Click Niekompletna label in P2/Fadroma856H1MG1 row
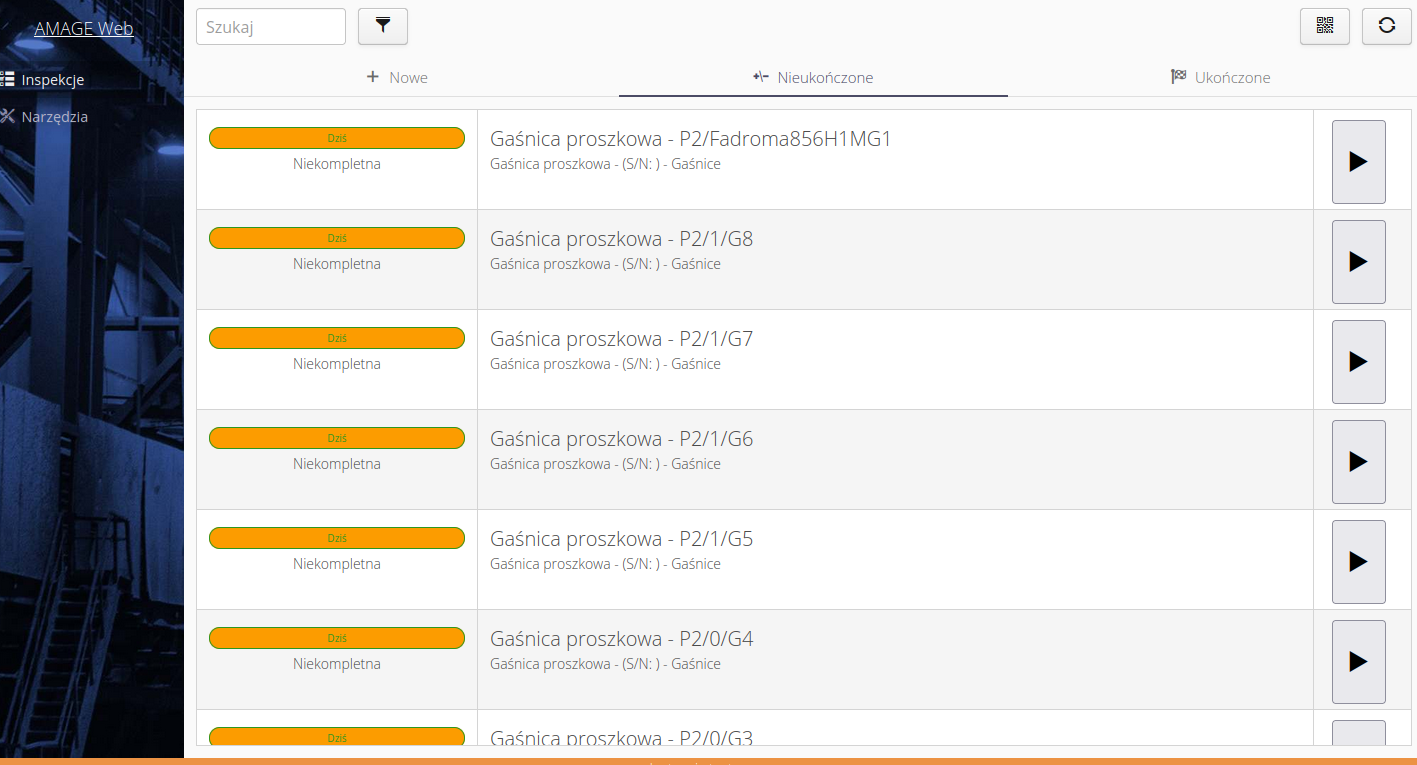 [x=337, y=164]
